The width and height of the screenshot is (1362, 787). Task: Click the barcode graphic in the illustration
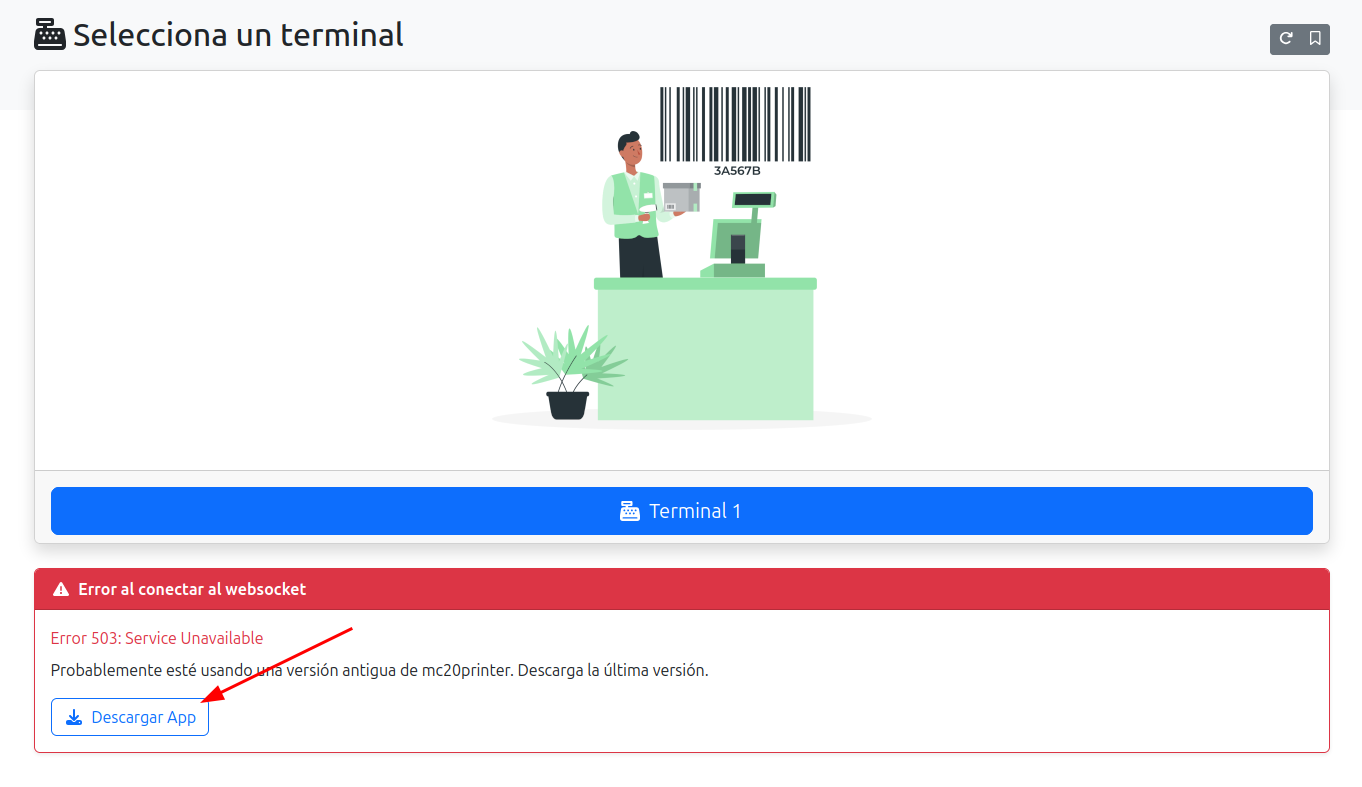click(x=735, y=124)
